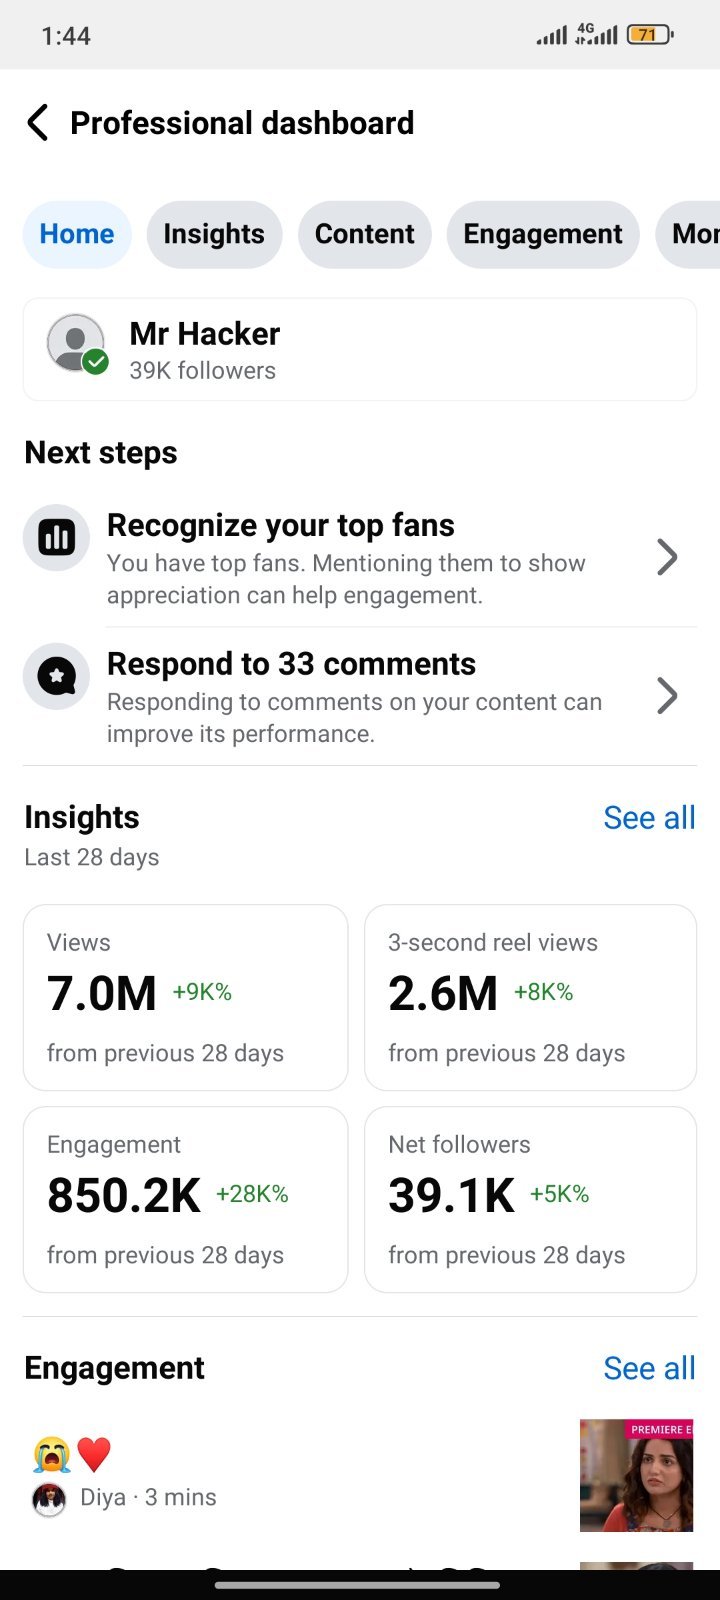Tap Diya's small profile picture
Image resolution: width=720 pixels, height=1600 pixels.
(49, 1499)
